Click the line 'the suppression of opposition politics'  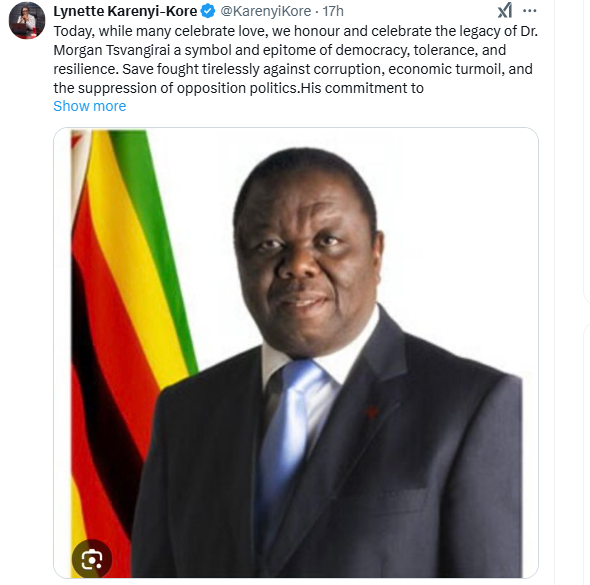coord(239,88)
